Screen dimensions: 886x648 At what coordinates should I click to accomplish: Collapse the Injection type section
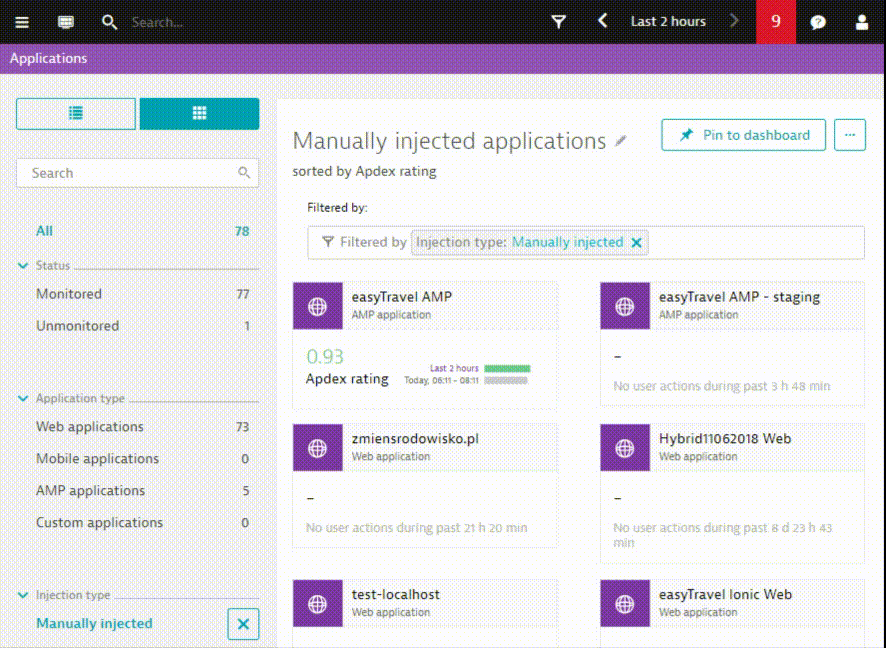pyautogui.click(x=23, y=595)
